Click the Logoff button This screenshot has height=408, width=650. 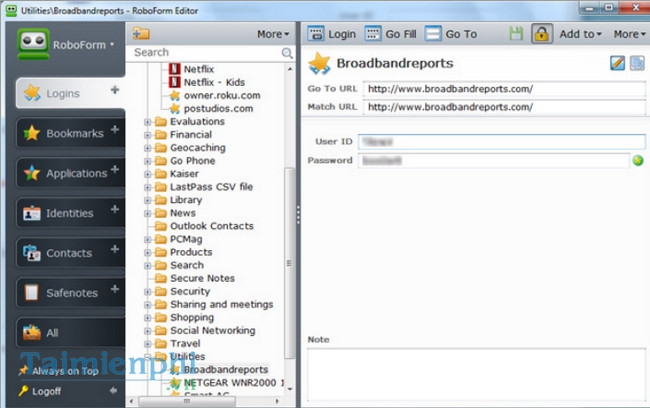pyautogui.click(x=47, y=391)
